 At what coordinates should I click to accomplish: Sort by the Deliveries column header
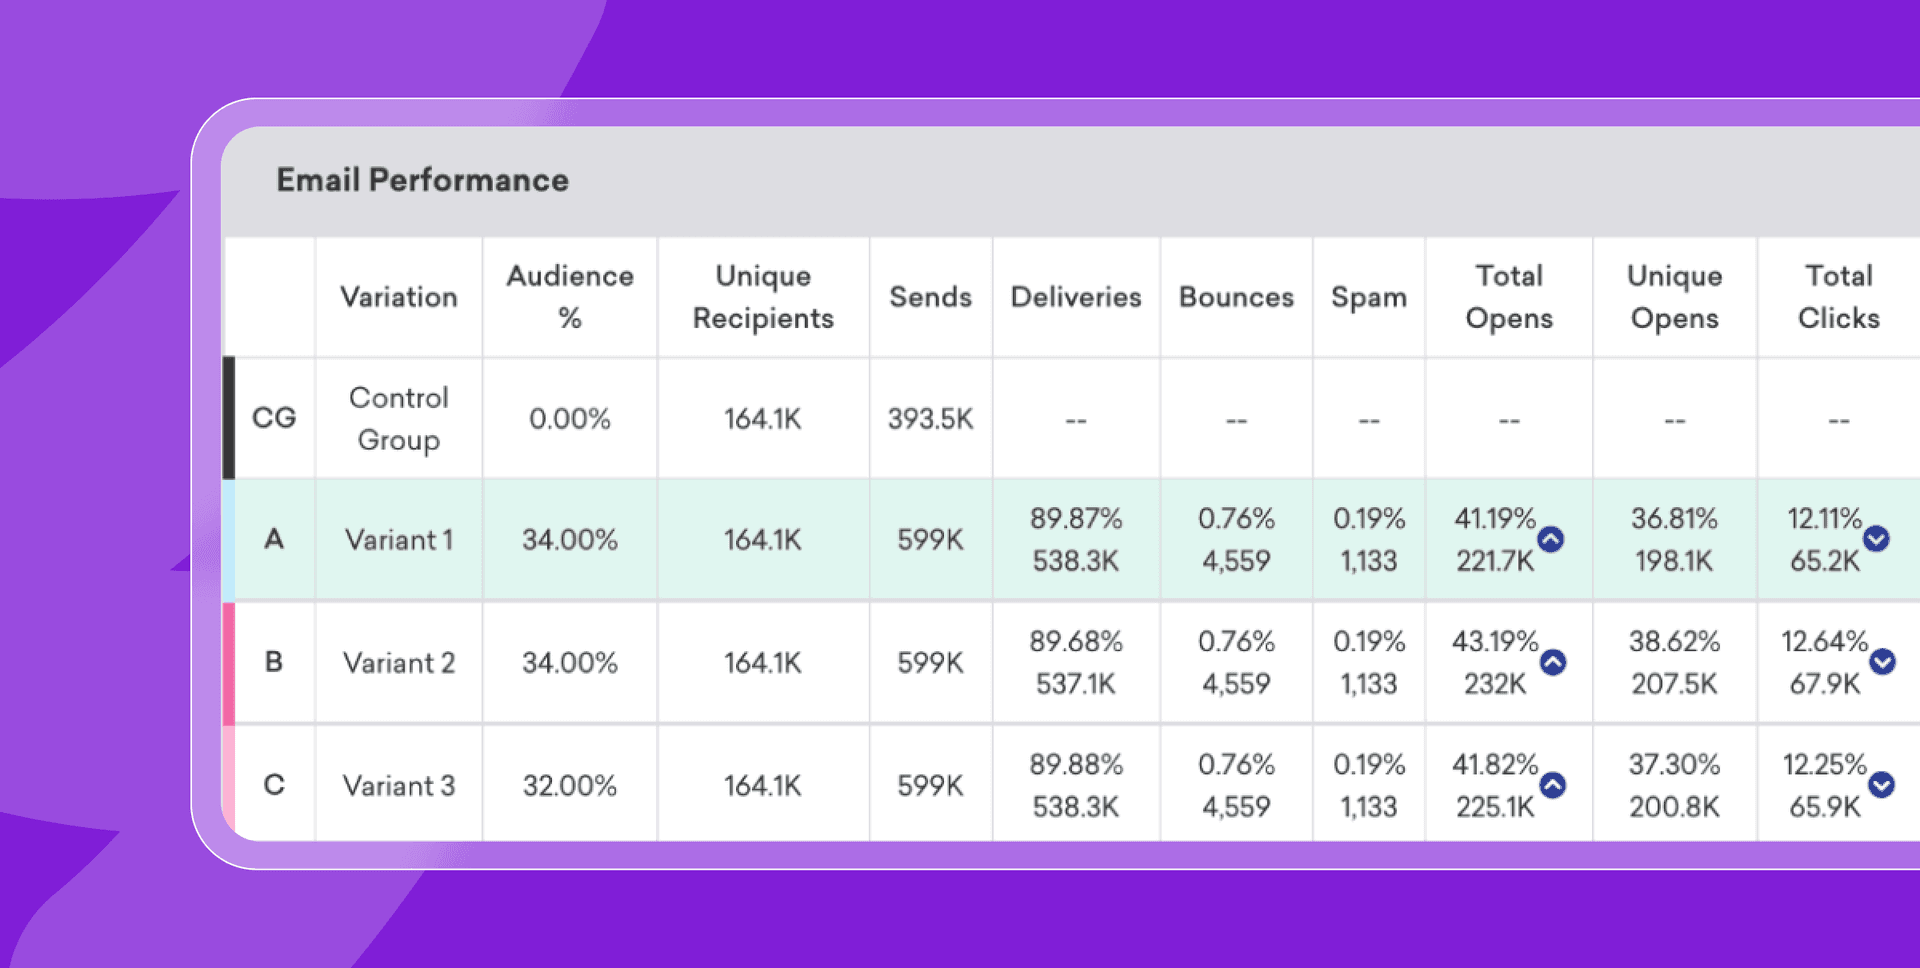(x=1075, y=297)
